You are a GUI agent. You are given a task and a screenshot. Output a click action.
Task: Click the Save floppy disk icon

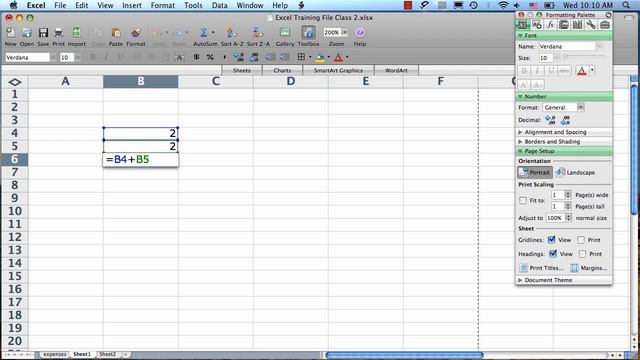(x=43, y=33)
